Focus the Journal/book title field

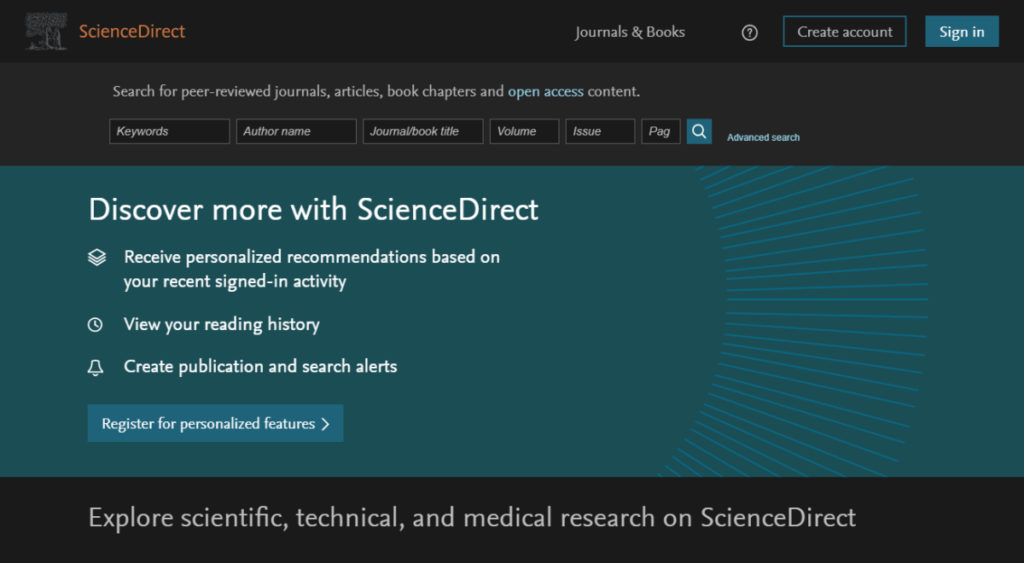[x=423, y=131]
